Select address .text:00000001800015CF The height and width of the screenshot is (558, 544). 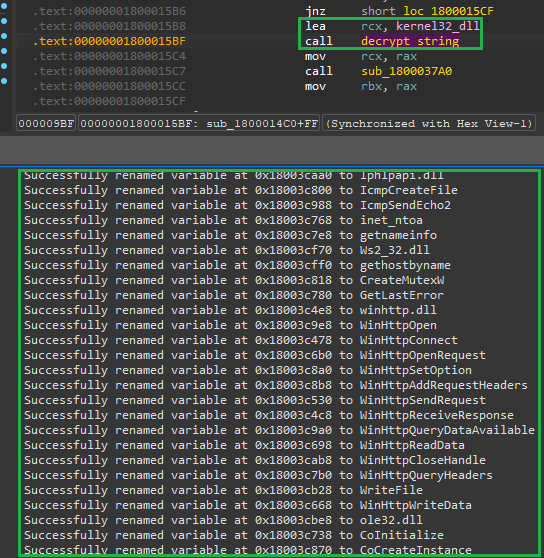pos(109,101)
